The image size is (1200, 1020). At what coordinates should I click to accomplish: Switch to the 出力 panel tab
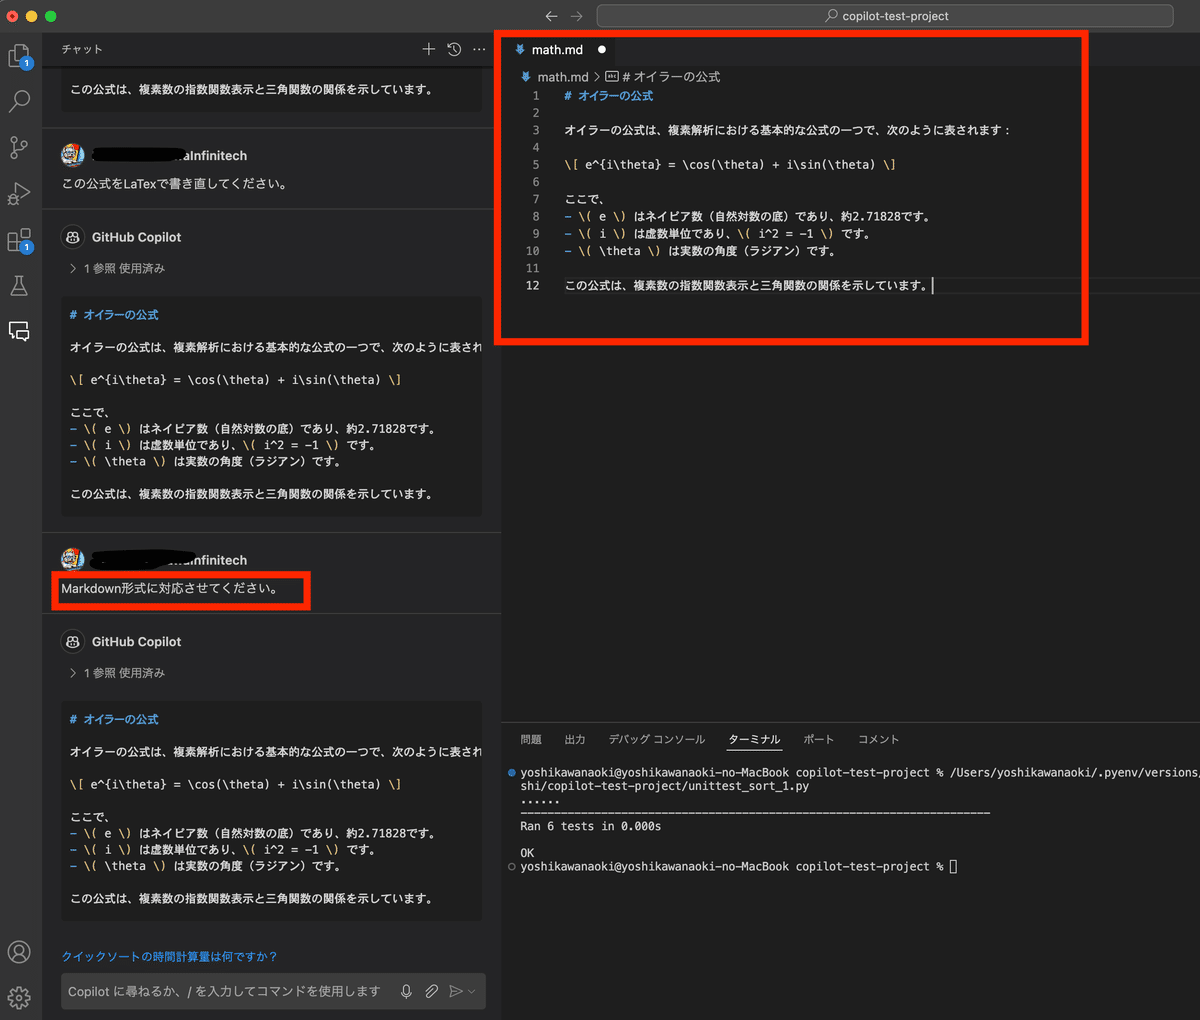tap(575, 739)
